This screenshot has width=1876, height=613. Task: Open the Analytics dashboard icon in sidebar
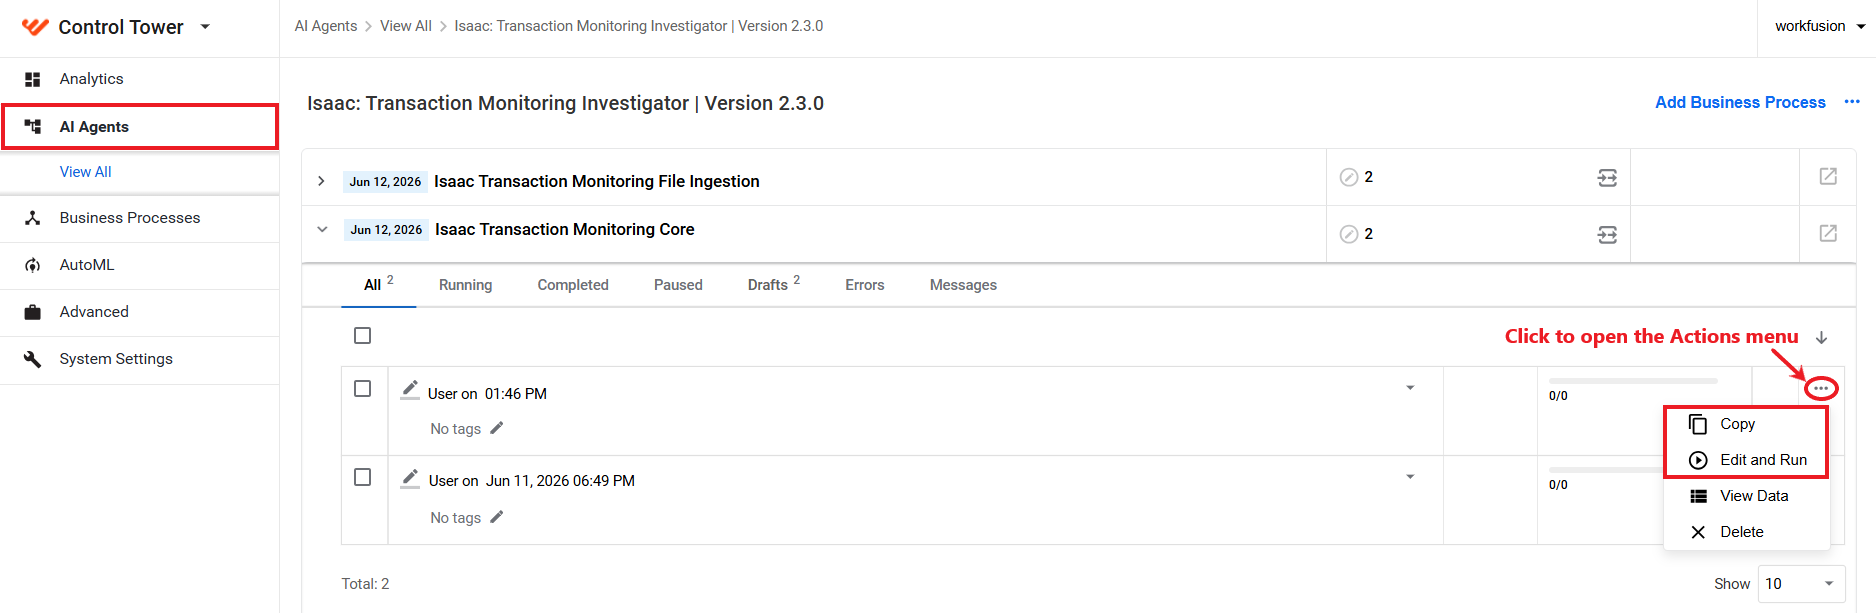tap(33, 79)
